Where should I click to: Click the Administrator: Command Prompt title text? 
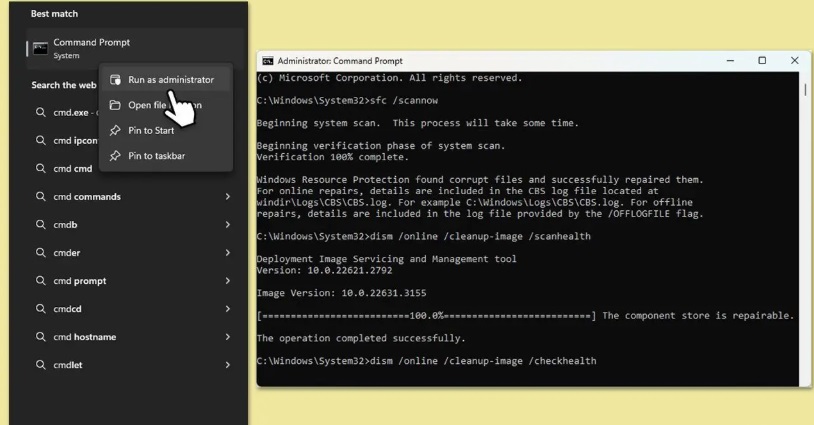pos(340,61)
